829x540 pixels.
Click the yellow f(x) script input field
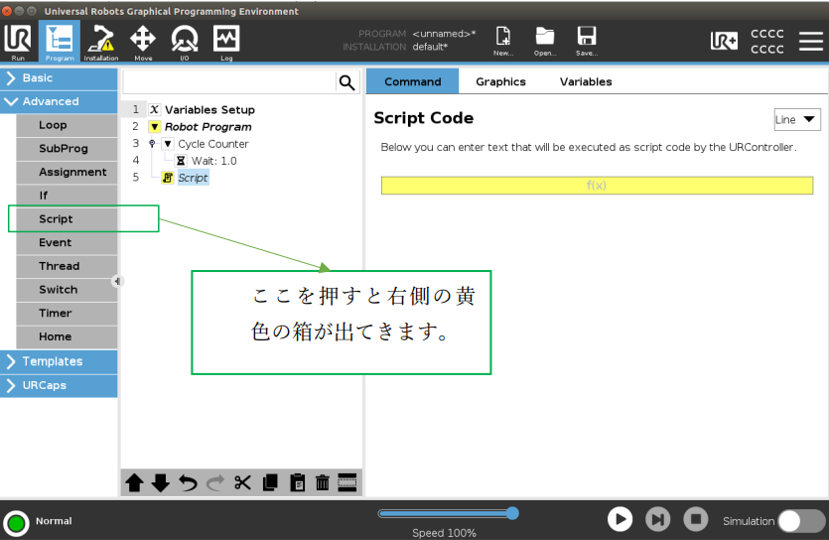[x=597, y=186]
